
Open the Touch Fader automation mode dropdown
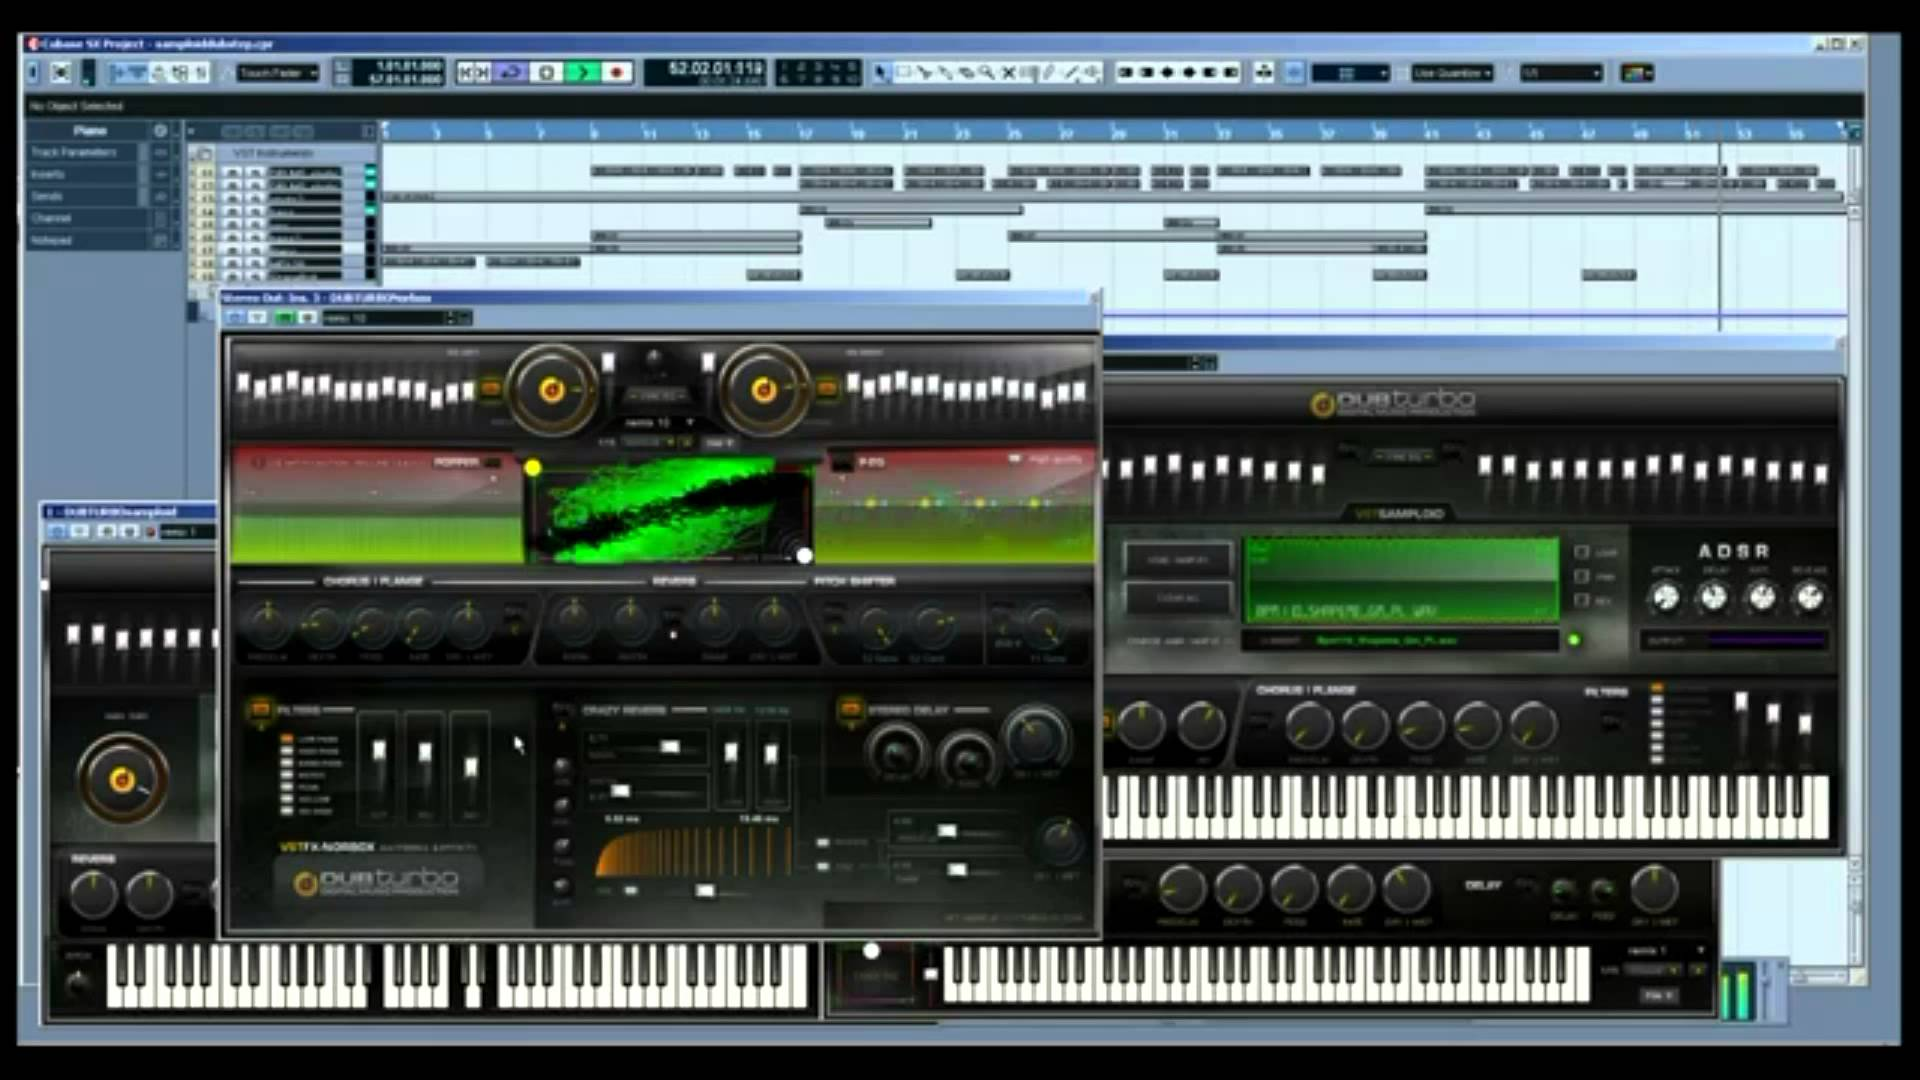pos(278,73)
